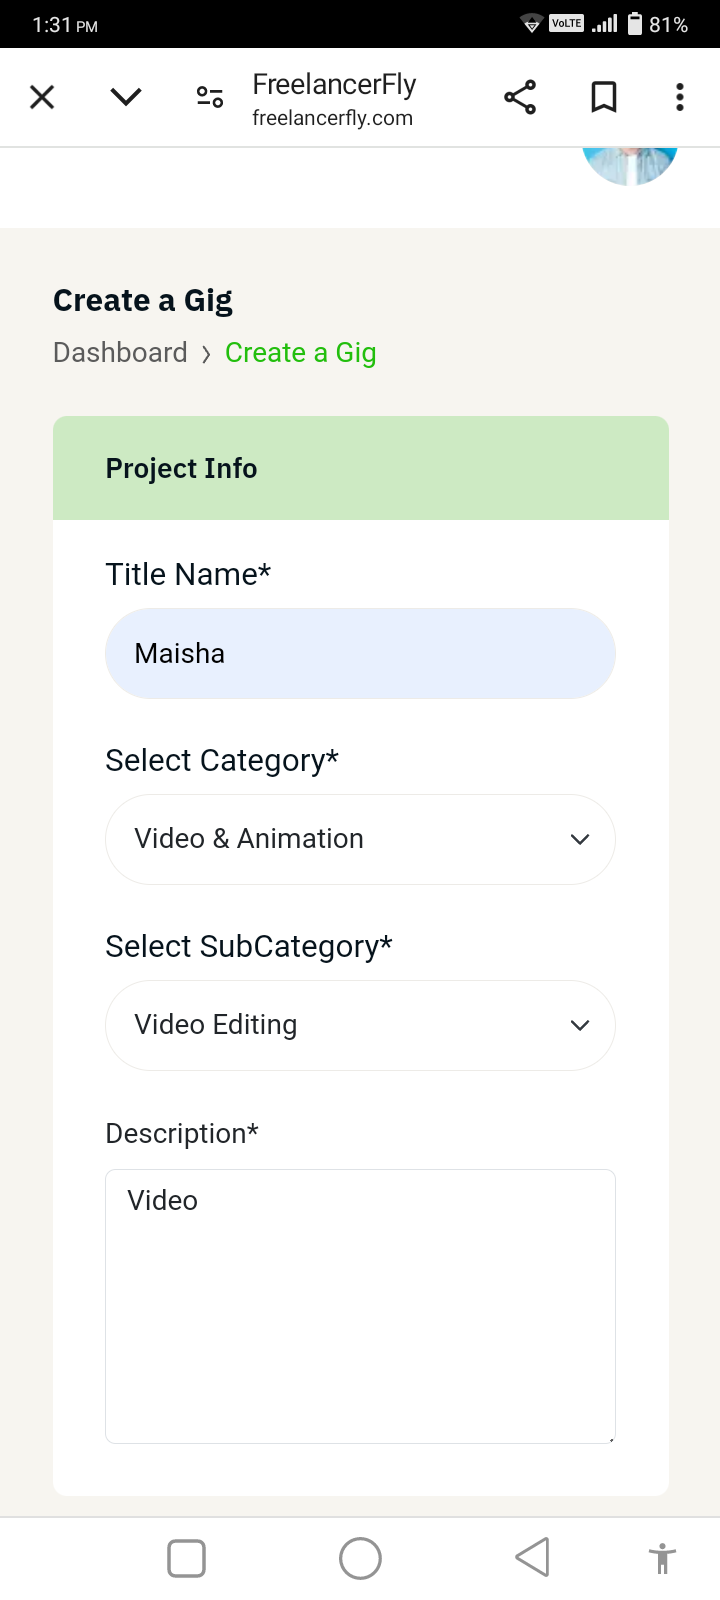Image resolution: width=720 pixels, height=1600 pixels.
Task: Go to Dashboard via breadcrumb link
Action: click(120, 353)
